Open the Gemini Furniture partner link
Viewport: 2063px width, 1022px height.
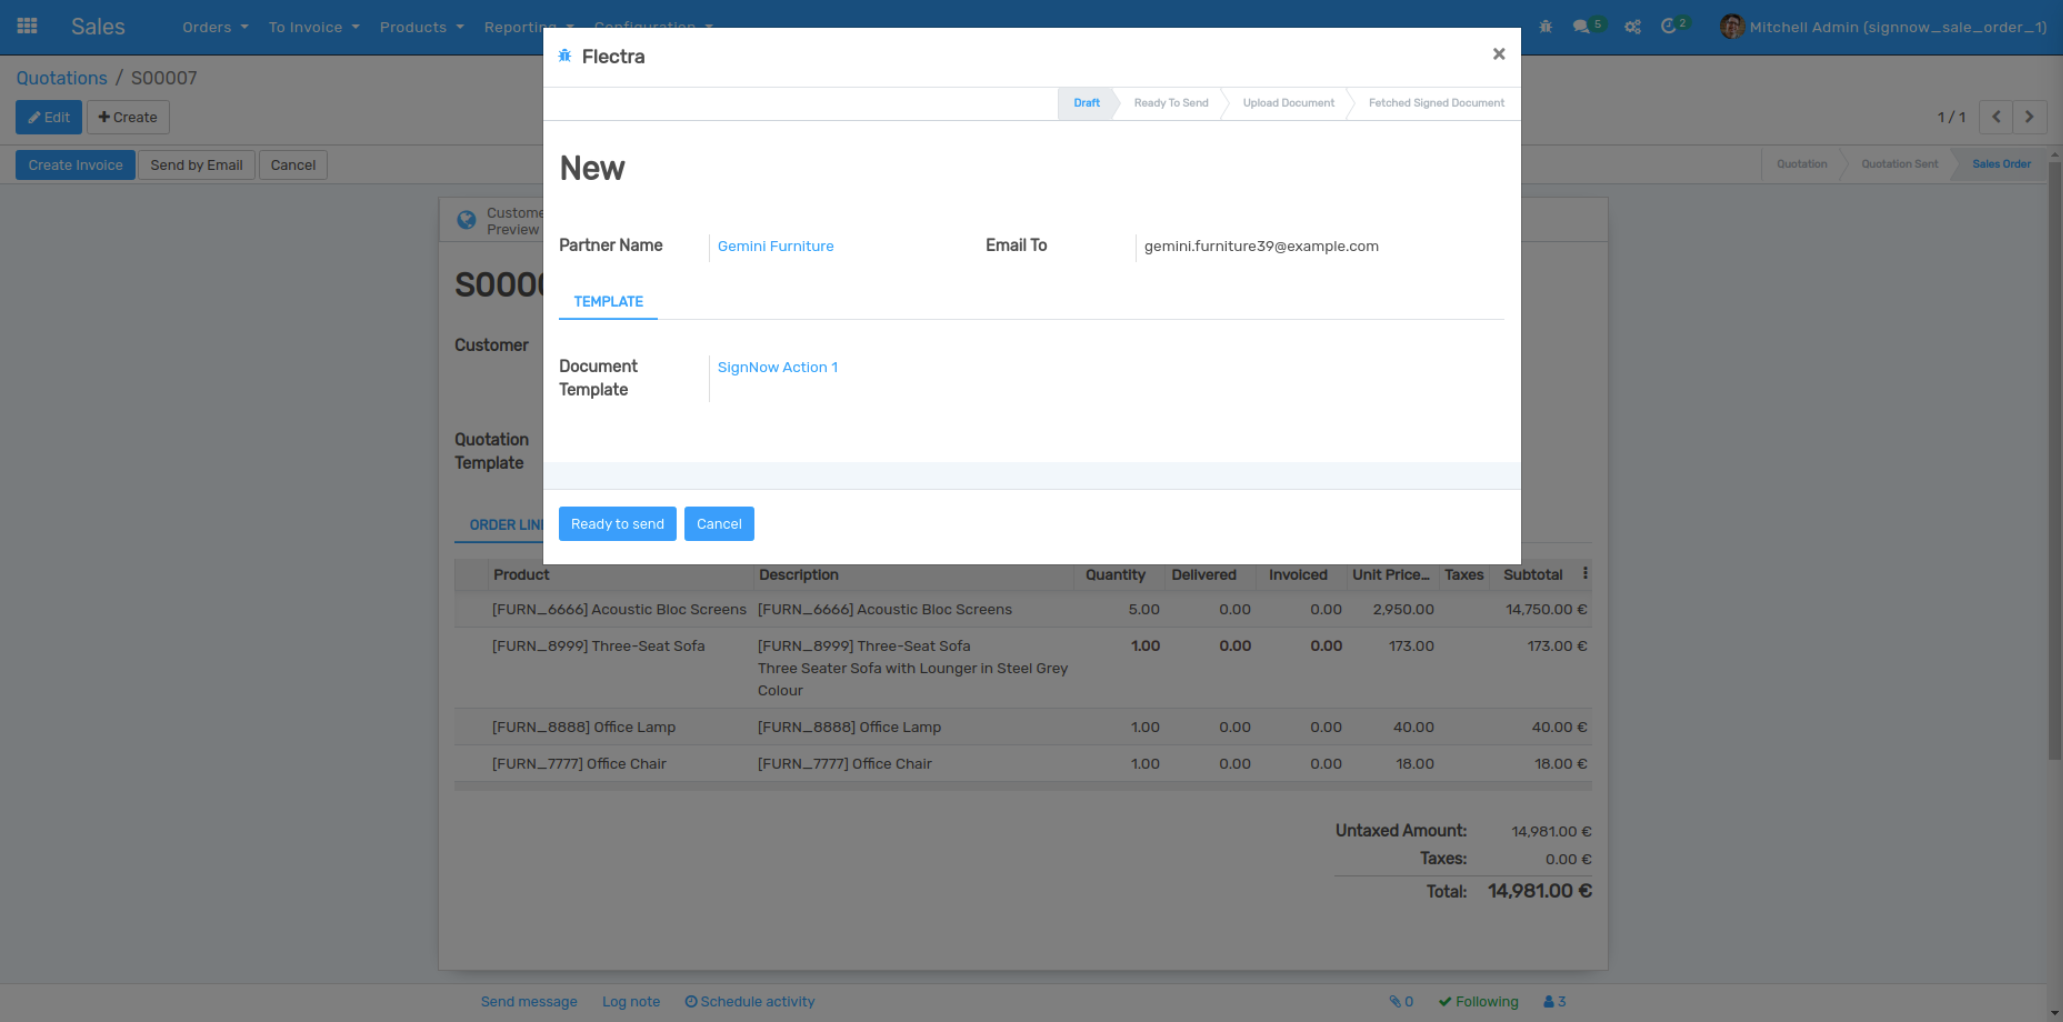coord(775,246)
